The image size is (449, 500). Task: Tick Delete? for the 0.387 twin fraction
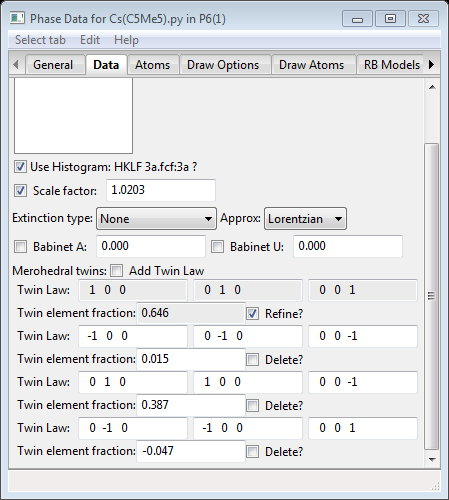252,405
